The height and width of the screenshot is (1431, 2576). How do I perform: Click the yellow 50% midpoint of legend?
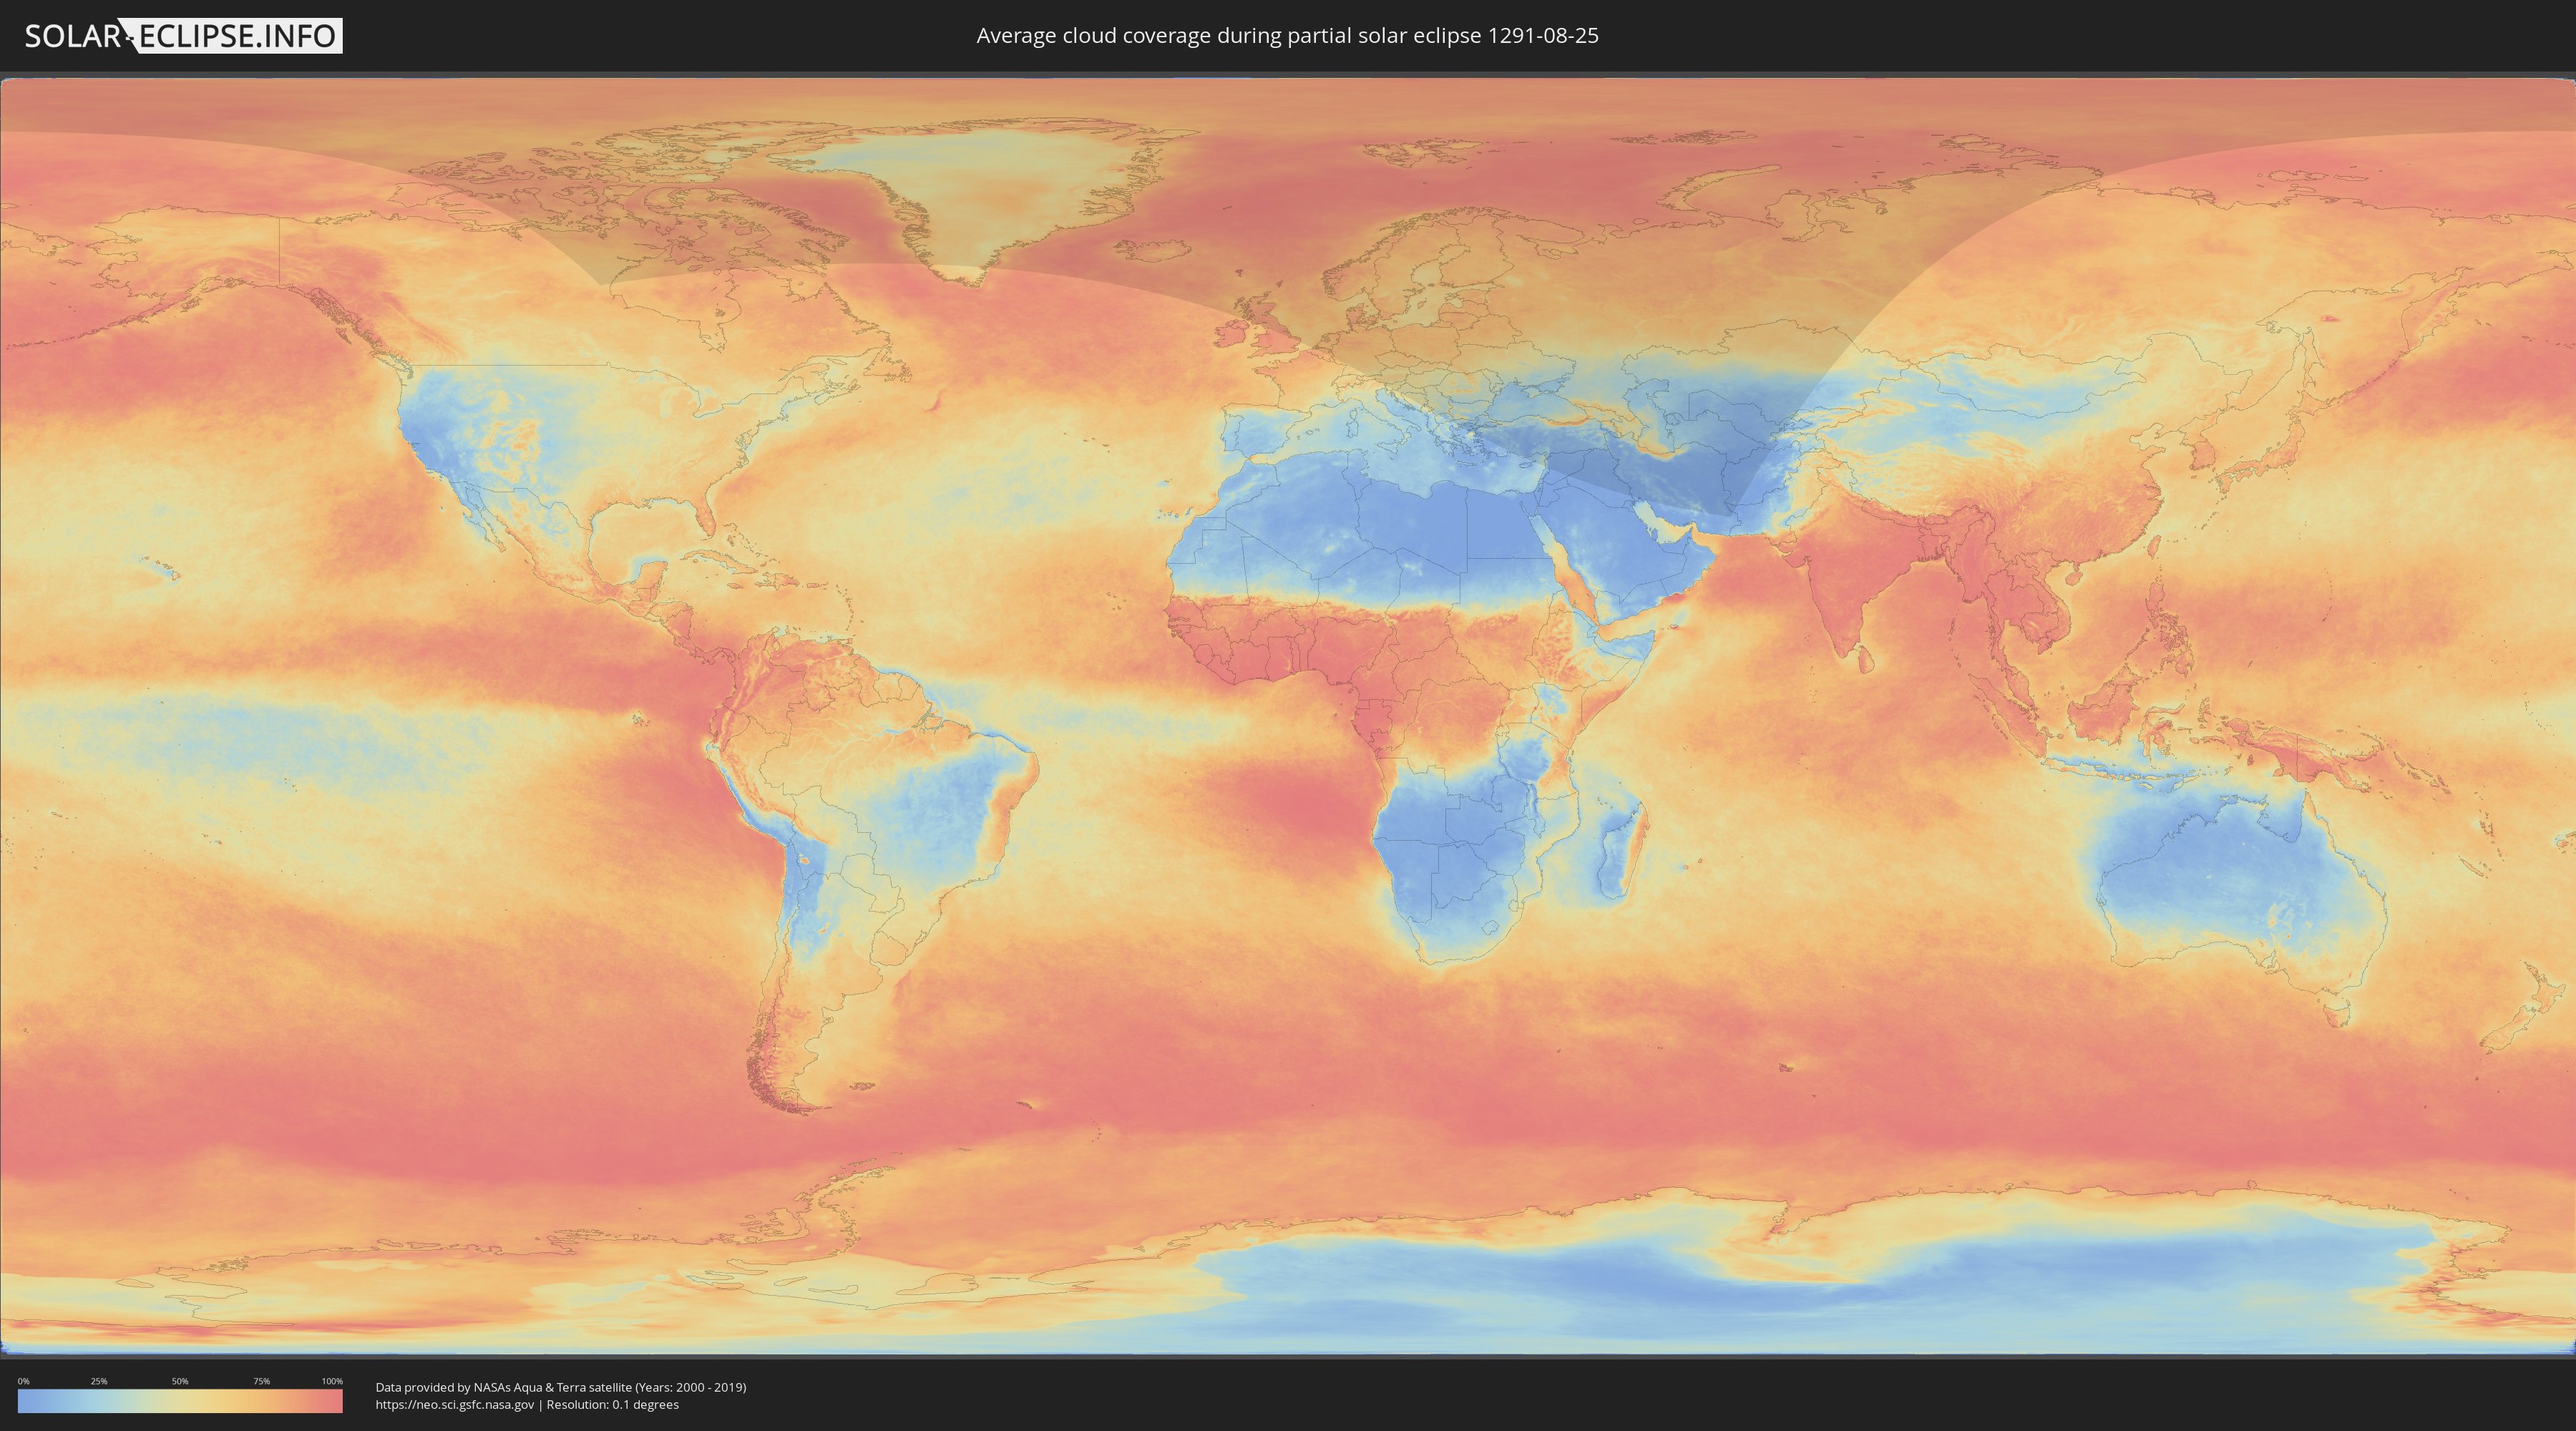180,1402
